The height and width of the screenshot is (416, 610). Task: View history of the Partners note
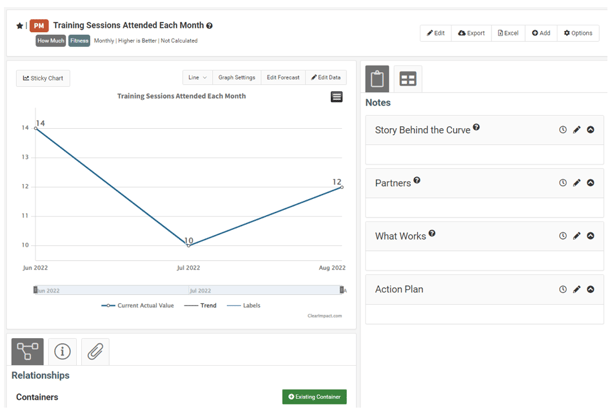pyautogui.click(x=563, y=183)
